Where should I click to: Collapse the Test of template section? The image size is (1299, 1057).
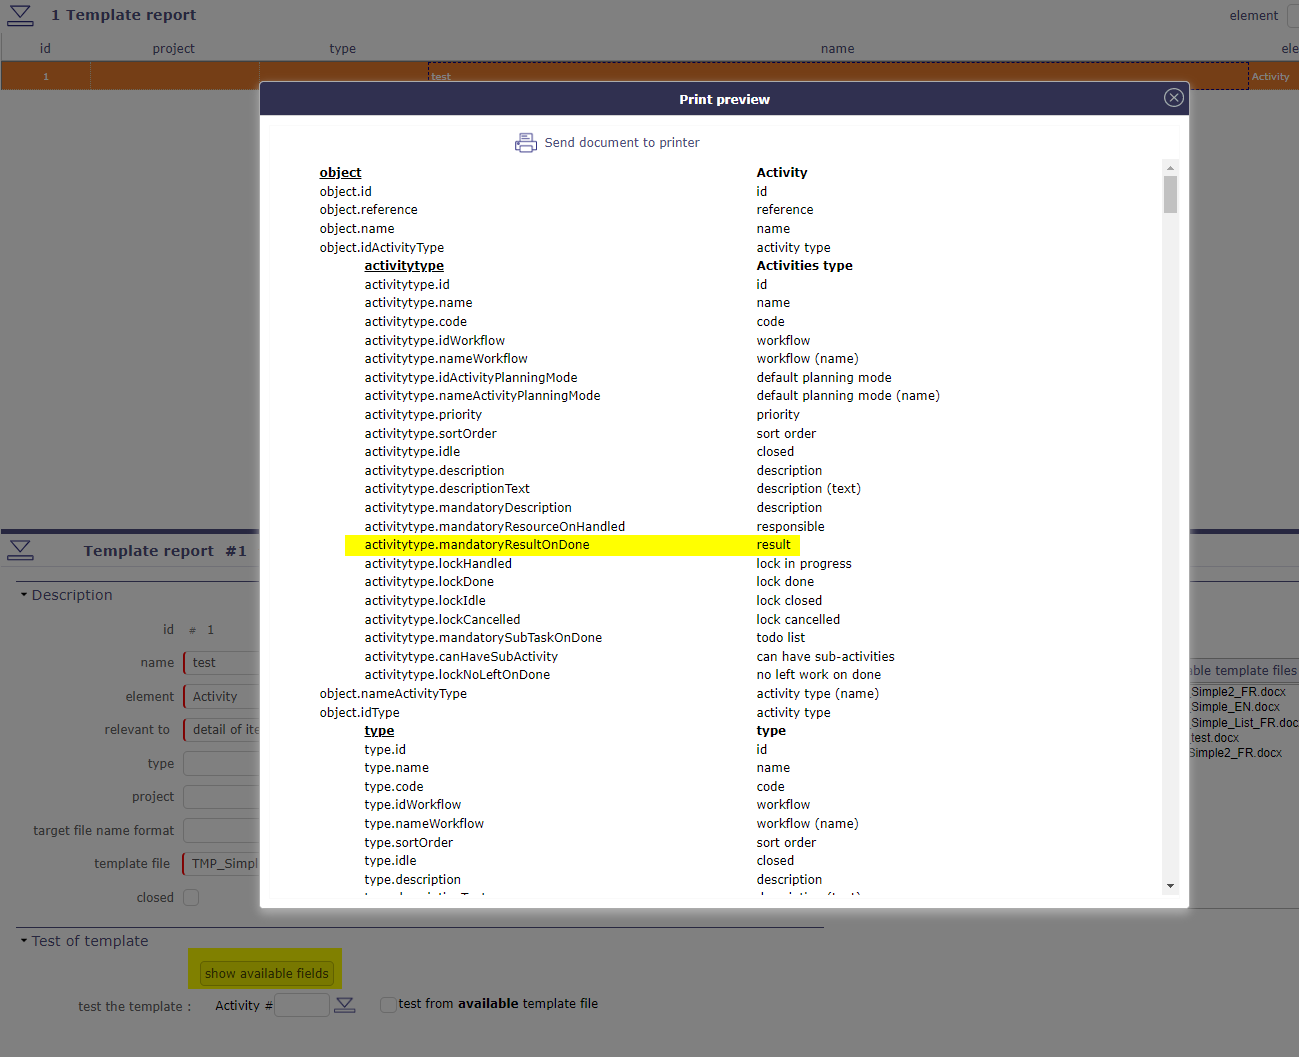point(24,941)
